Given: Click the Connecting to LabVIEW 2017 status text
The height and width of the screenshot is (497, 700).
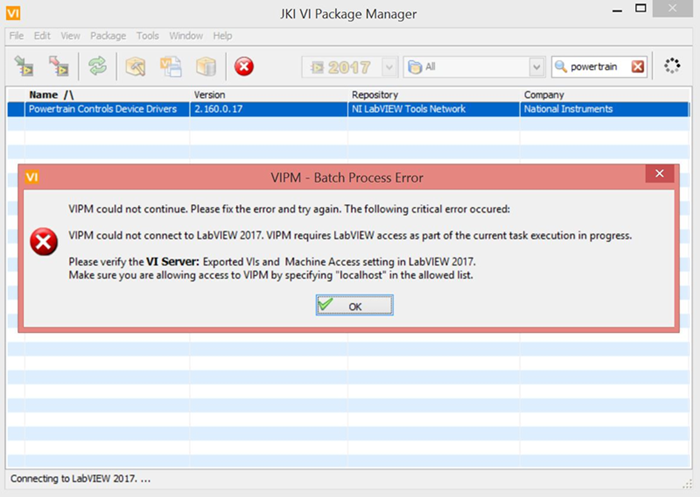Looking at the screenshot, I should (80, 479).
